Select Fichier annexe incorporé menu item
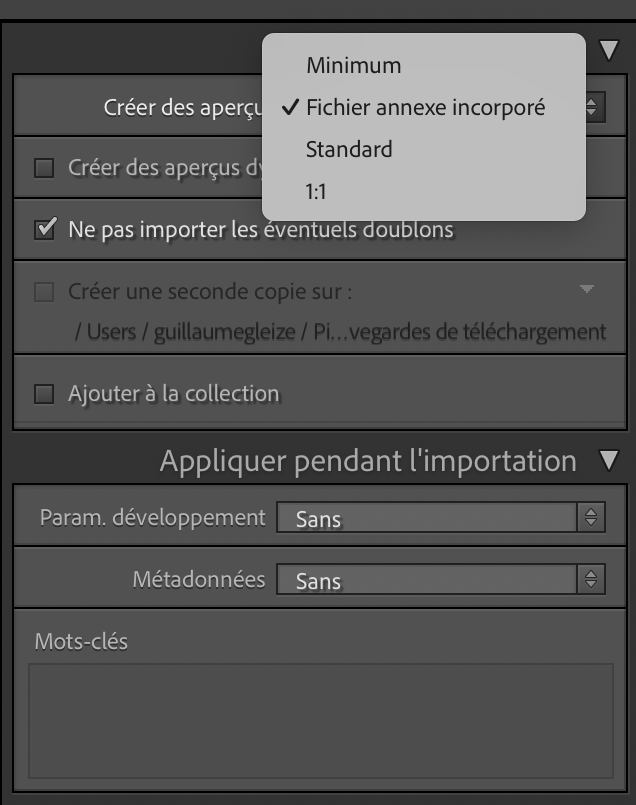This screenshot has width=636, height=805. point(425,108)
